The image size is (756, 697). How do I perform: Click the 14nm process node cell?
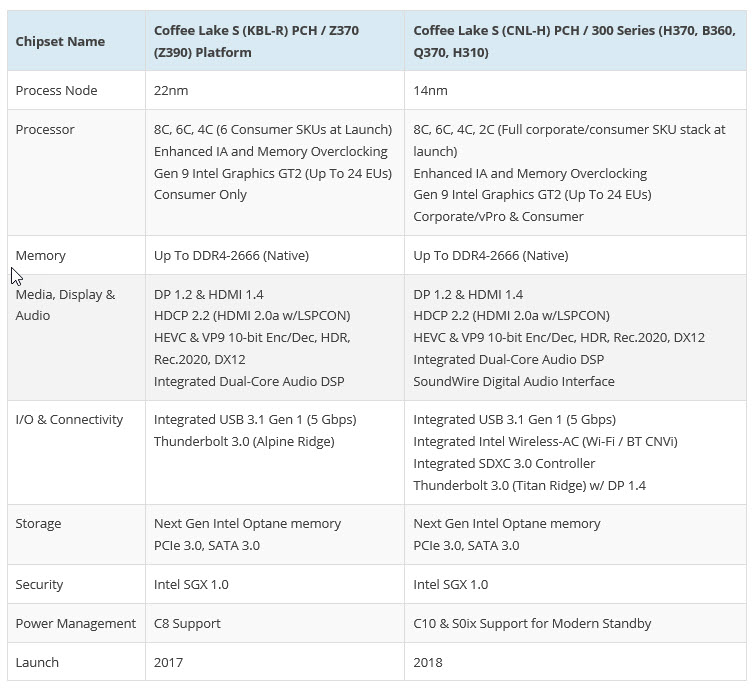431,90
